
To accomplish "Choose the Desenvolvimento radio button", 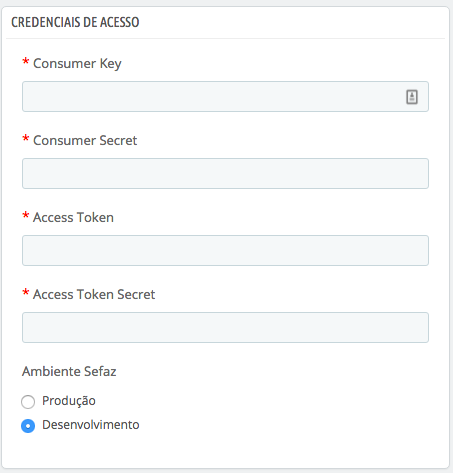I will [x=28, y=426].
